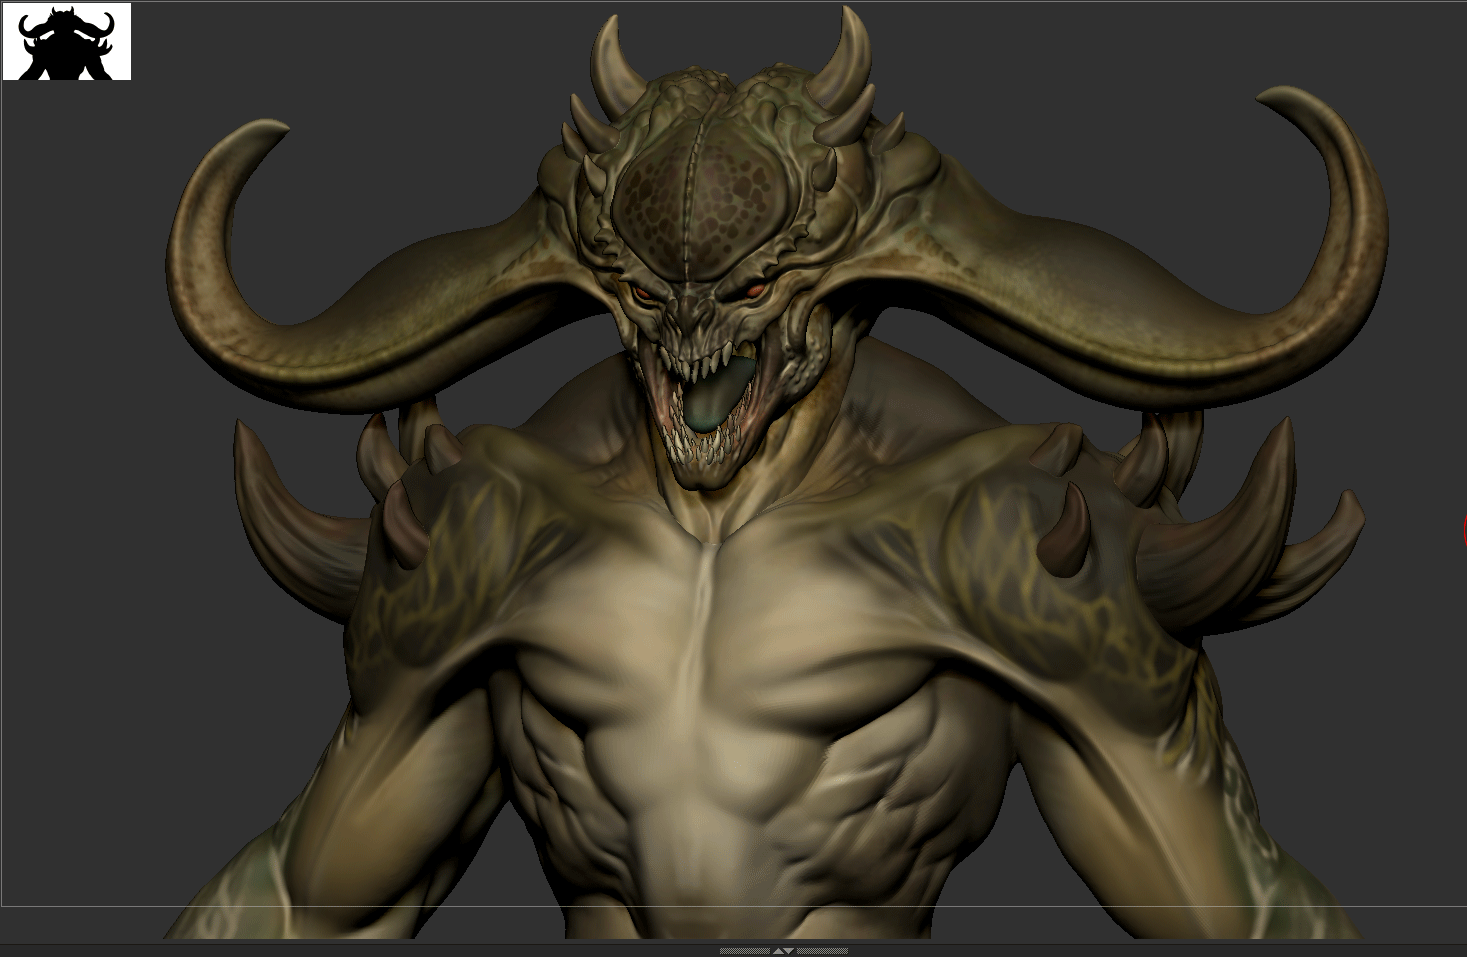
Task: Click the creature's right red eye
Action: pyautogui.click(x=757, y=290)
